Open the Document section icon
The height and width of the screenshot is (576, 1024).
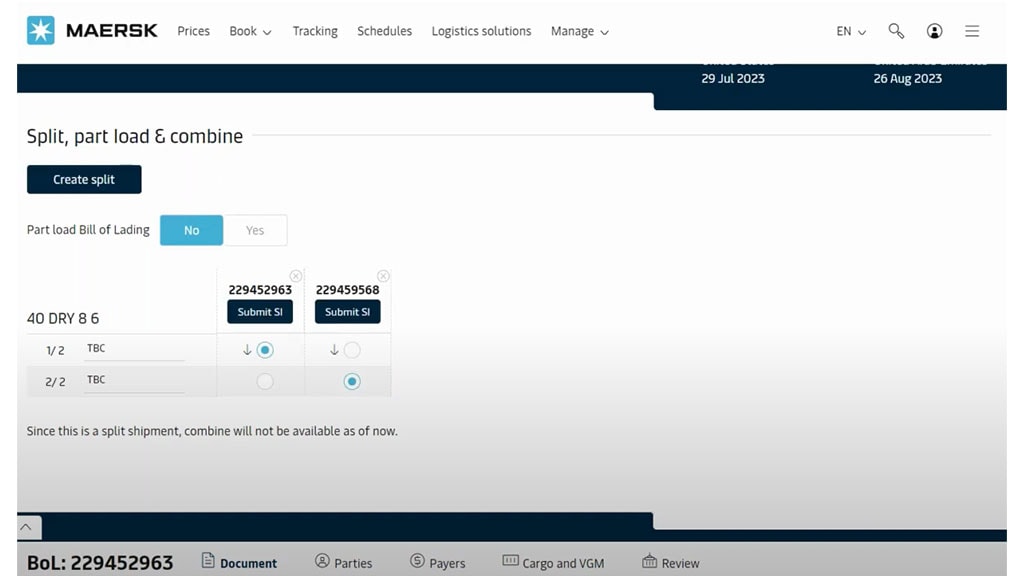coord(209,562)
